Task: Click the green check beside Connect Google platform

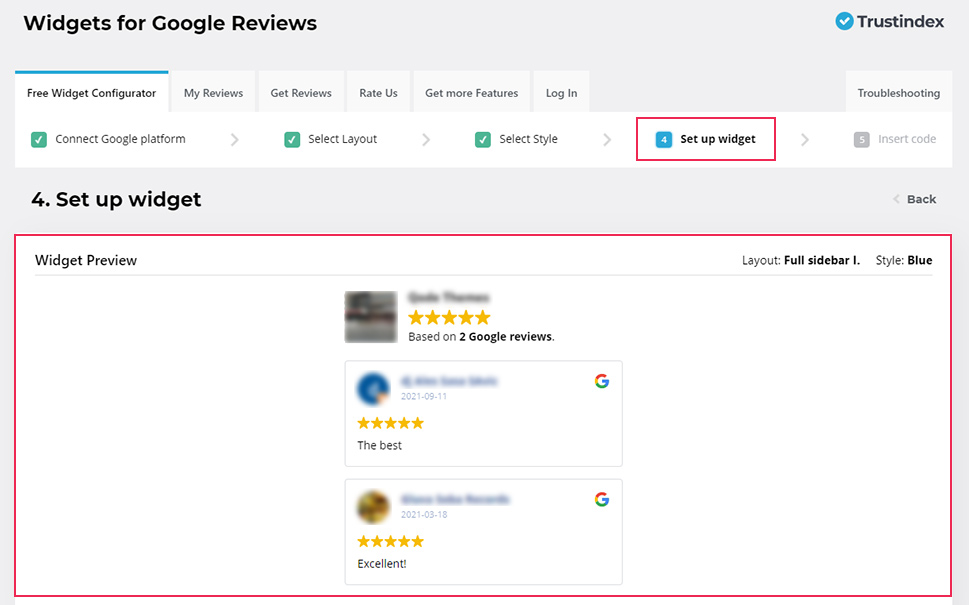Action: (x=39, y=140)
